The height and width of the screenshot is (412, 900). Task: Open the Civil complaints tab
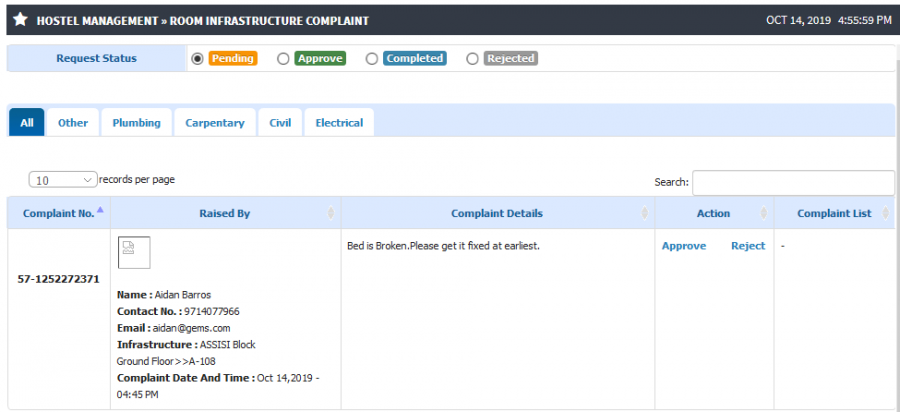(280, 123)
